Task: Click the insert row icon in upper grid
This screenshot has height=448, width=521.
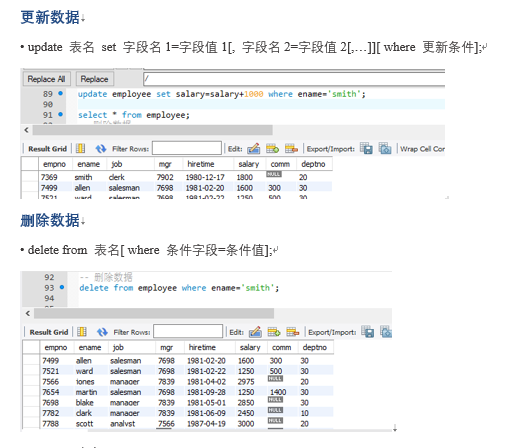Action: pyautogui.click(x=272, y=149)
